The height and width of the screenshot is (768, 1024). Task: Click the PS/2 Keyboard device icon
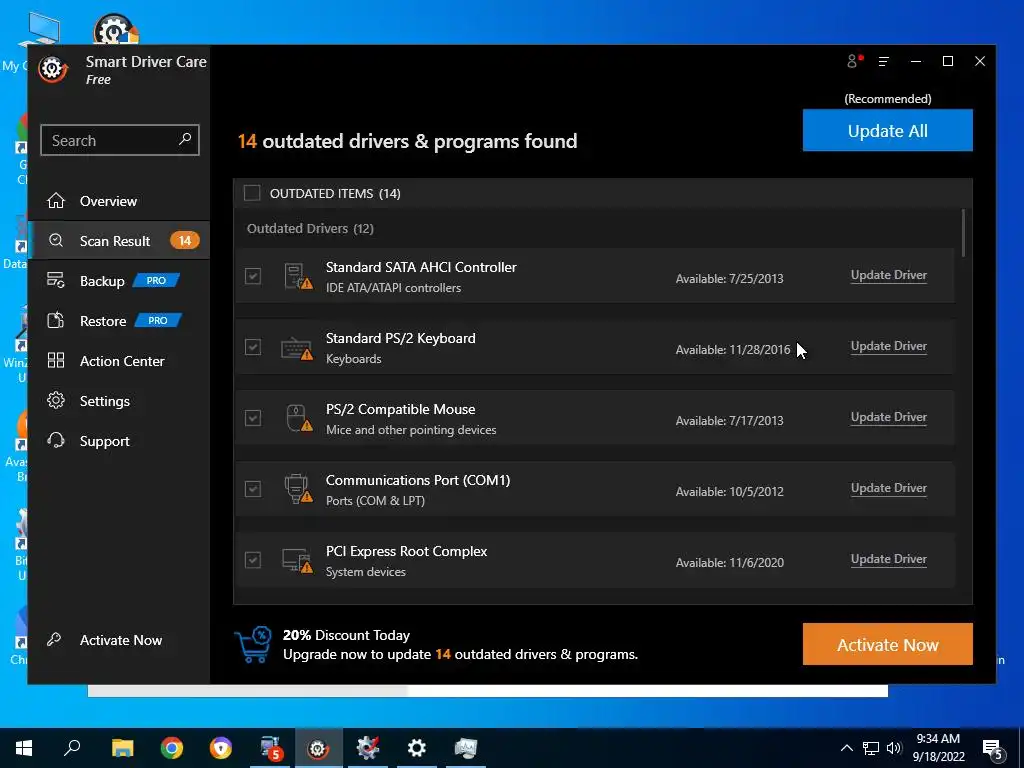[x=296, y=348]
